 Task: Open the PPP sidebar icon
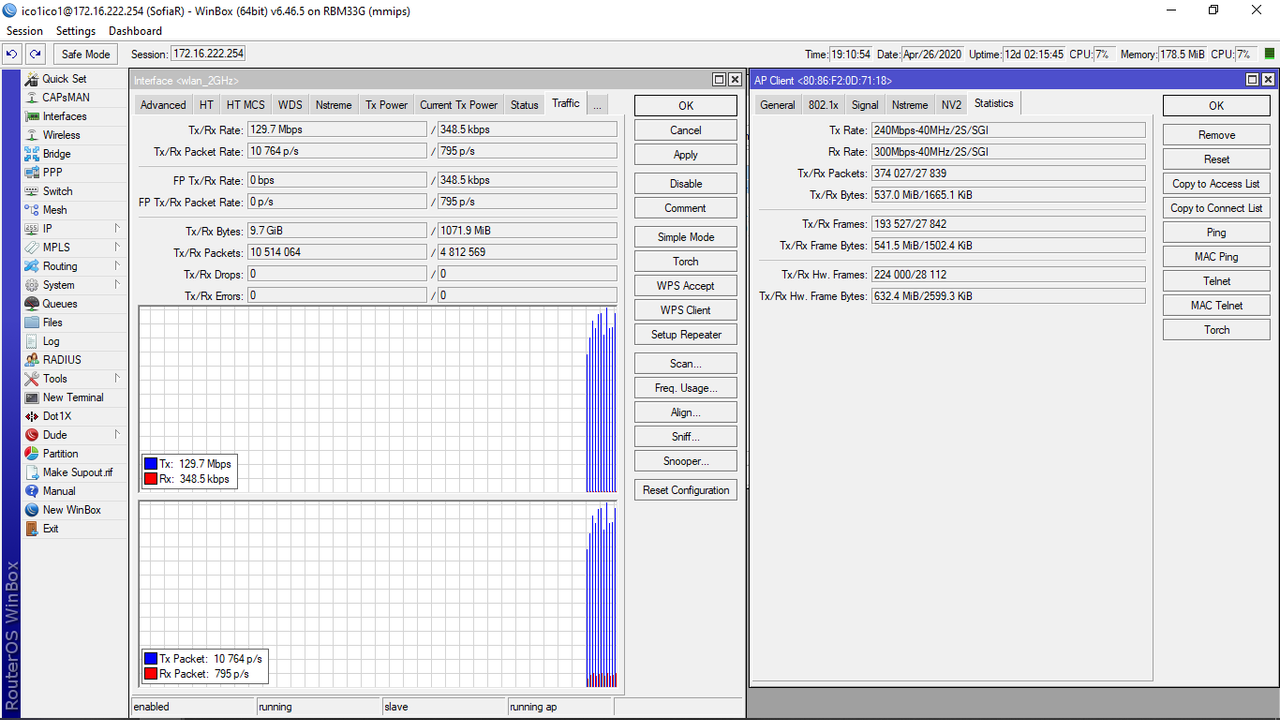point(32,172)
